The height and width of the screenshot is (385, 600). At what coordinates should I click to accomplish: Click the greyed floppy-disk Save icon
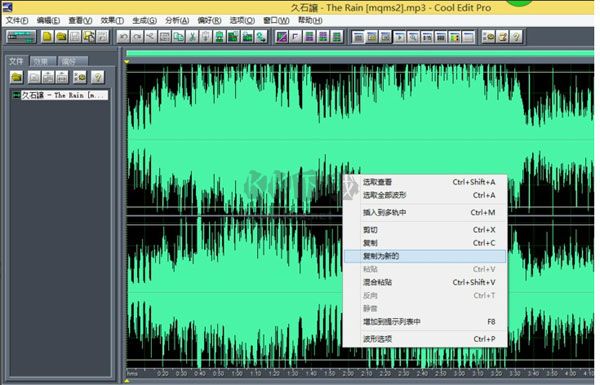[x=75, y=37]
